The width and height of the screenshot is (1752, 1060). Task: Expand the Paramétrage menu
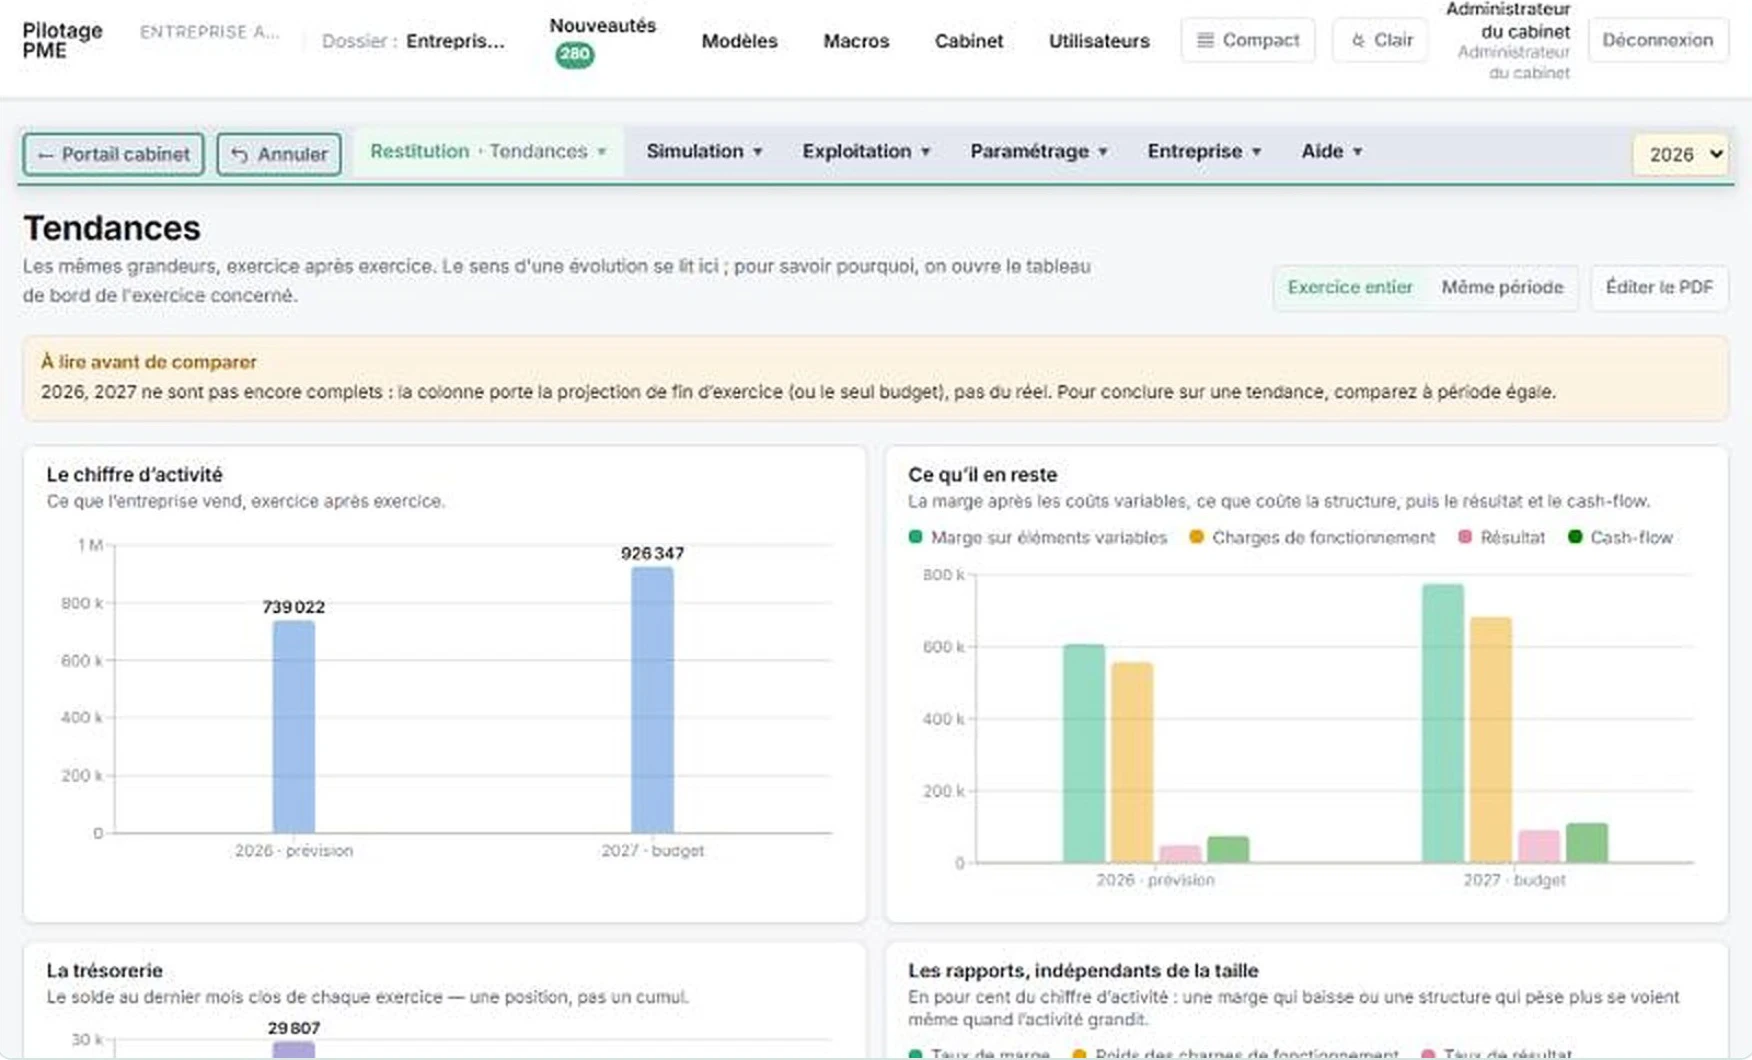[x=1038, y=151]
